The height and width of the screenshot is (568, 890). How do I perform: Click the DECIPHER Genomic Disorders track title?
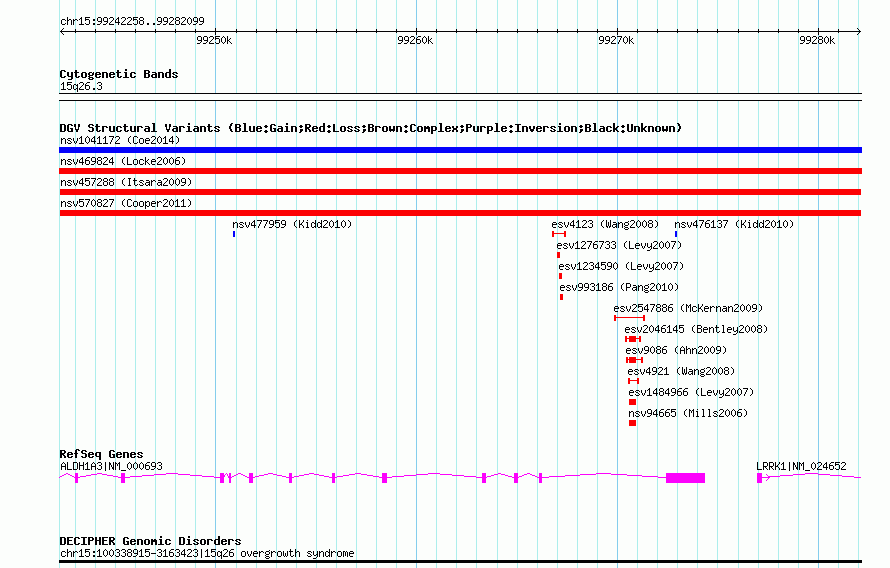tap(150, 541)
